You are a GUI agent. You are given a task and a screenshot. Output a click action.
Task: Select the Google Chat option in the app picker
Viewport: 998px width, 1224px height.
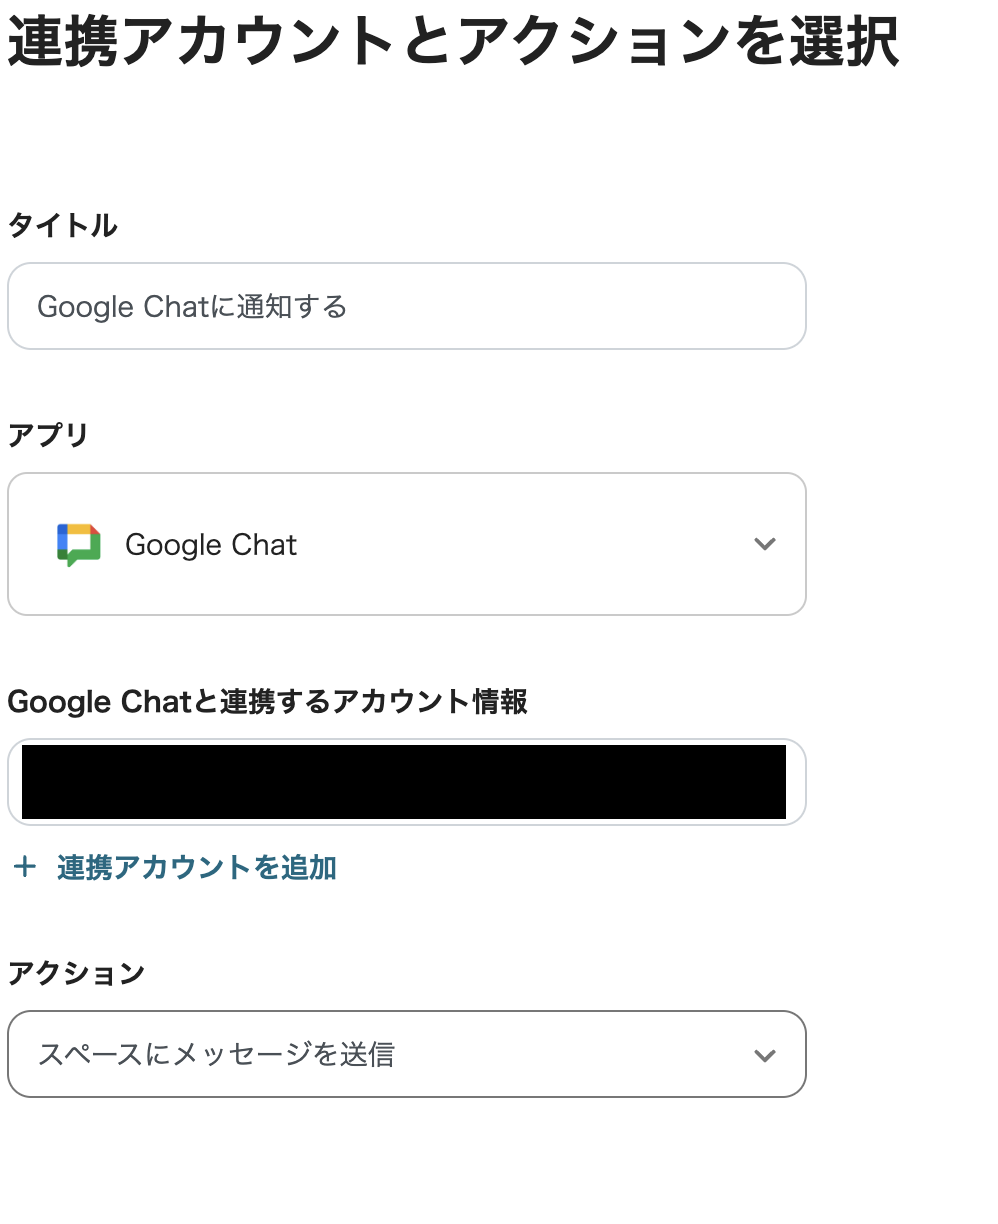[210, 544]
